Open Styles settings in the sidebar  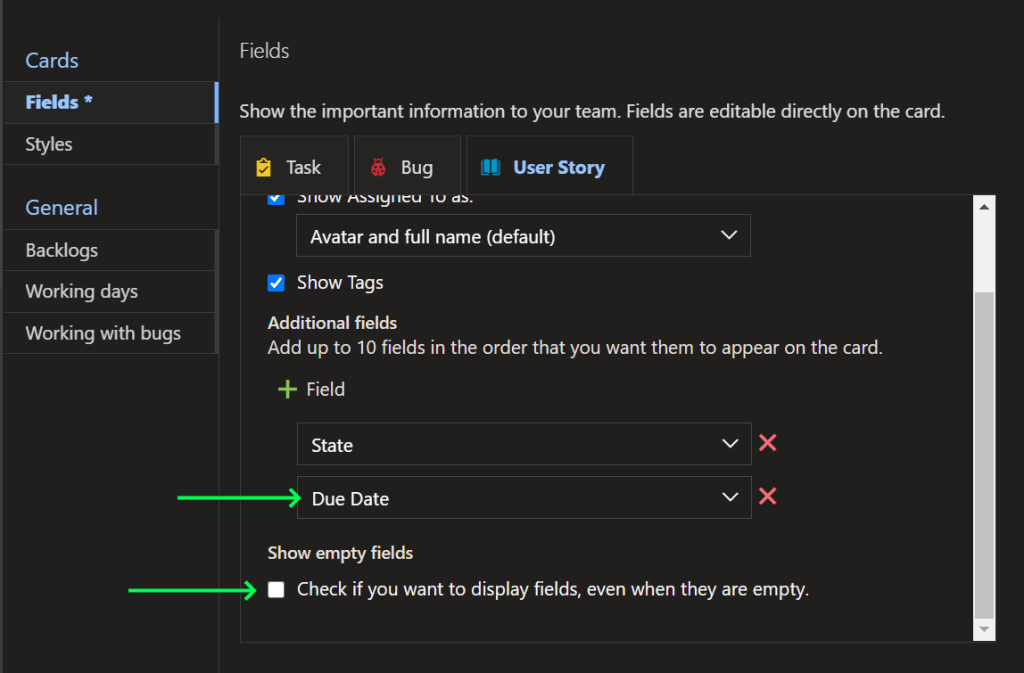click(x=49, y=144)
